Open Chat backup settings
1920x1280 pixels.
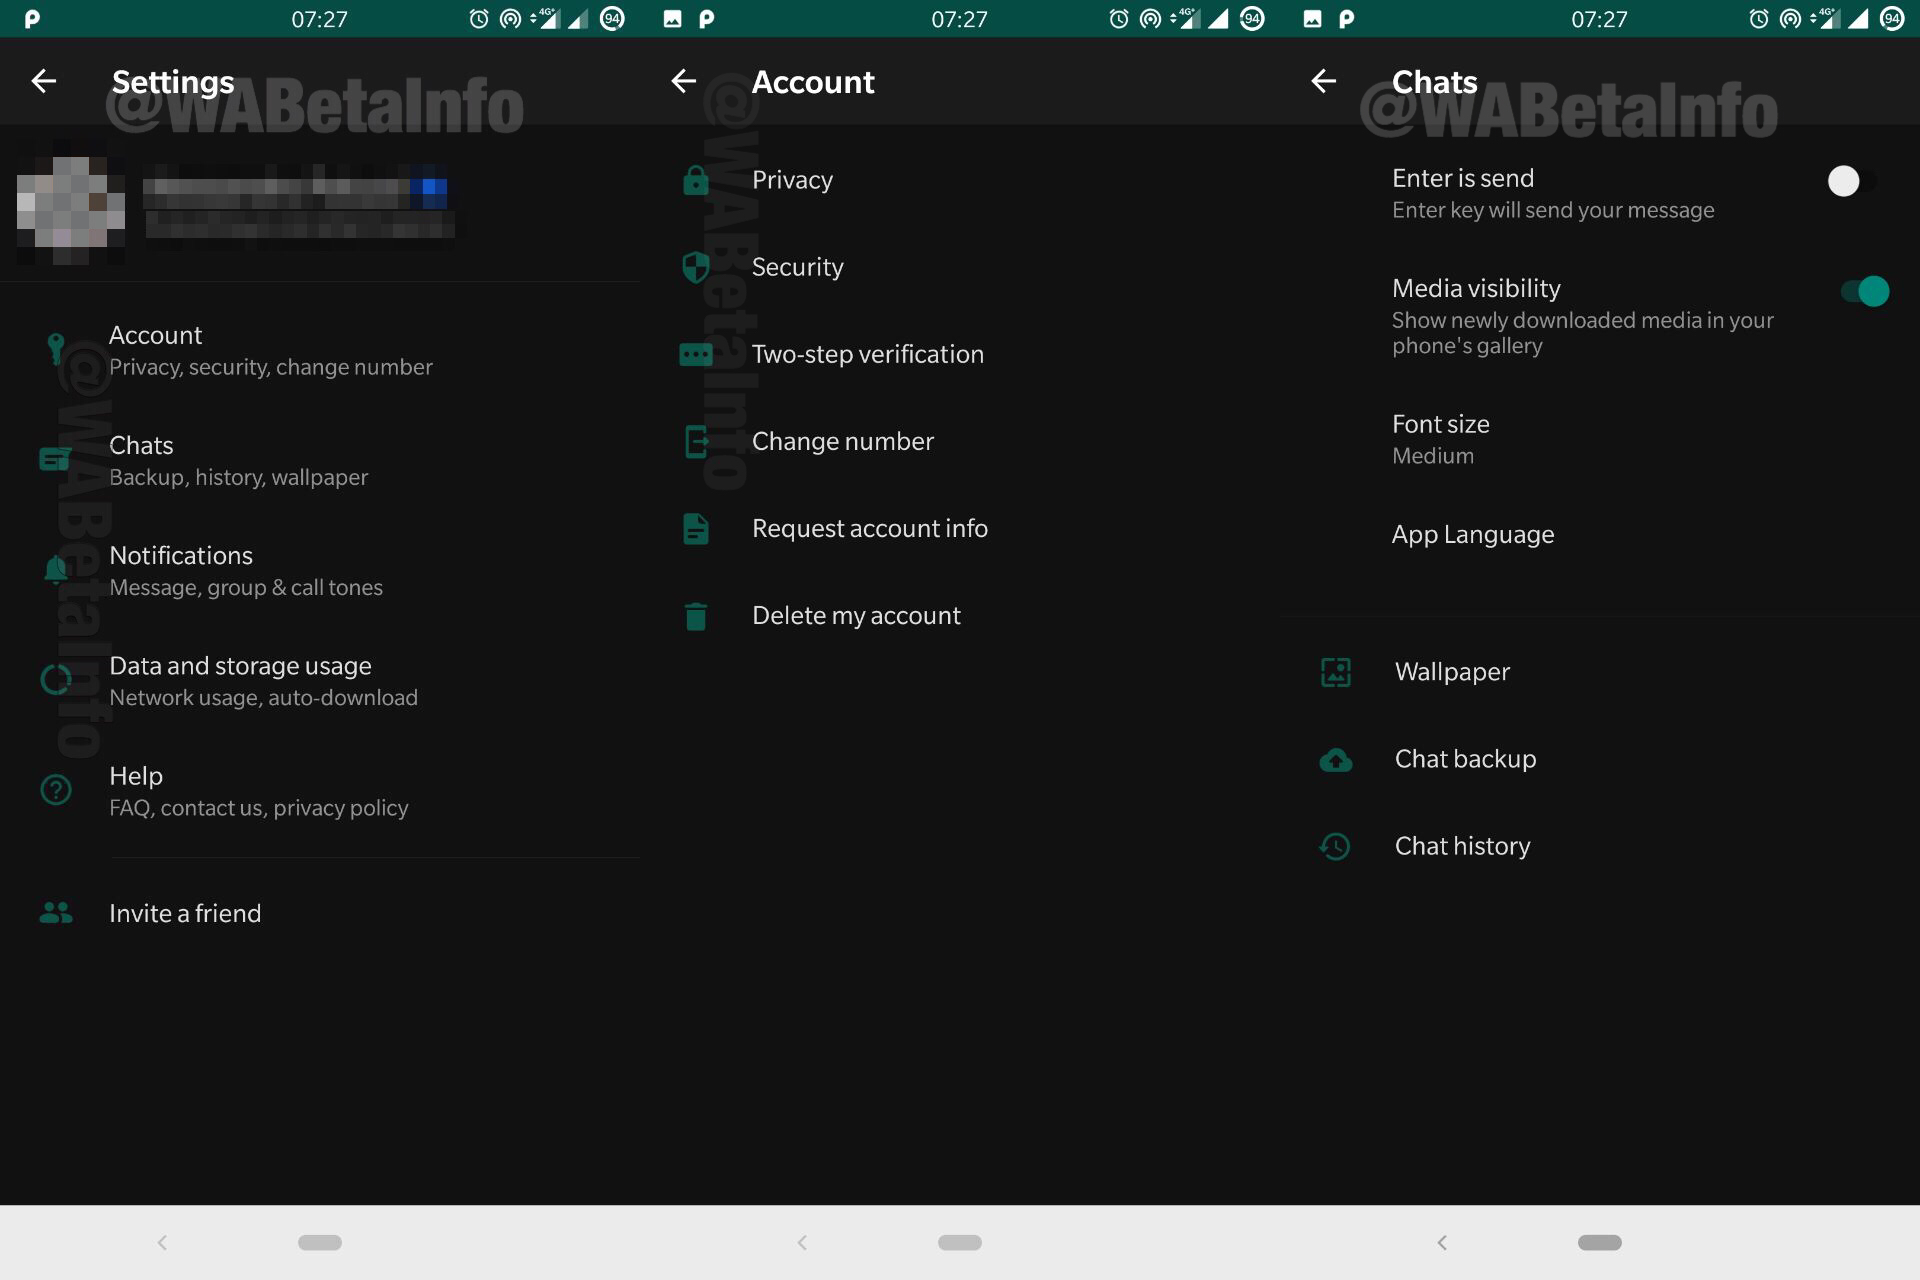tap(1464, 757)
